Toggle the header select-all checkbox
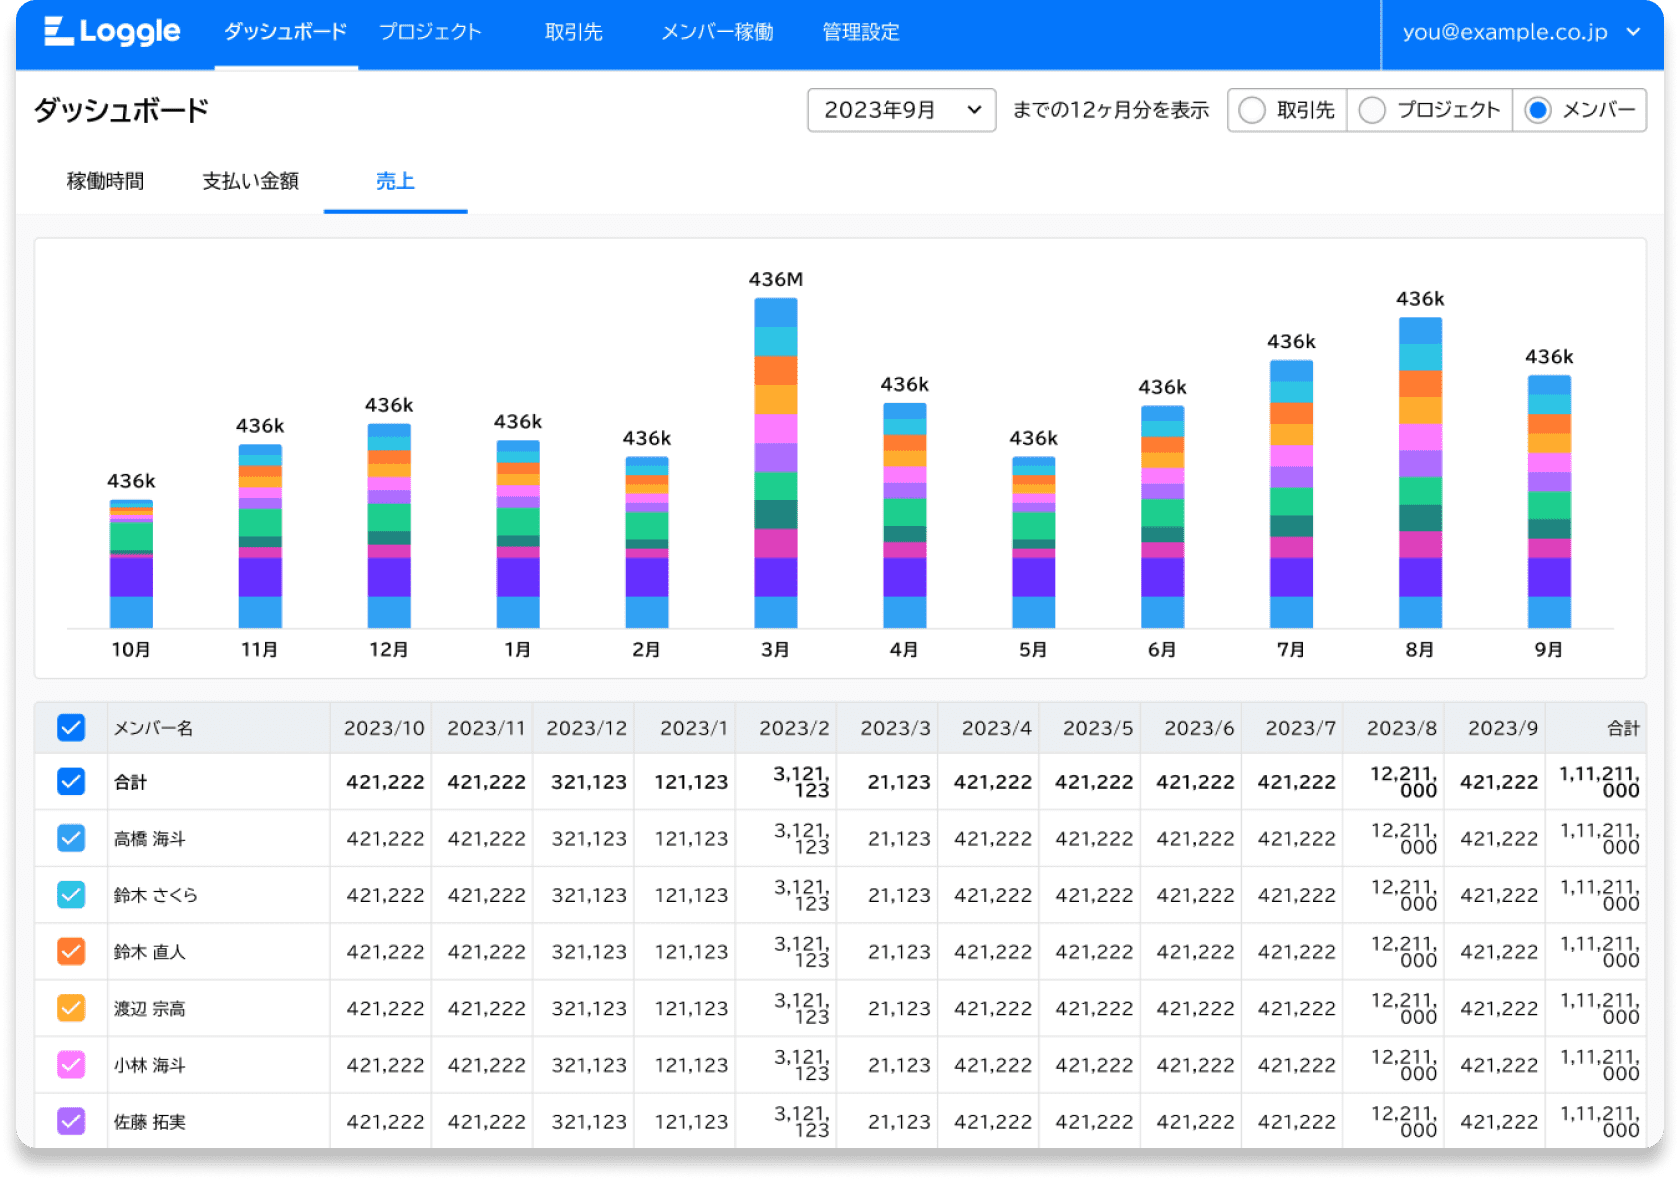Viewport: 1680px width, 1180px height. 71,727
